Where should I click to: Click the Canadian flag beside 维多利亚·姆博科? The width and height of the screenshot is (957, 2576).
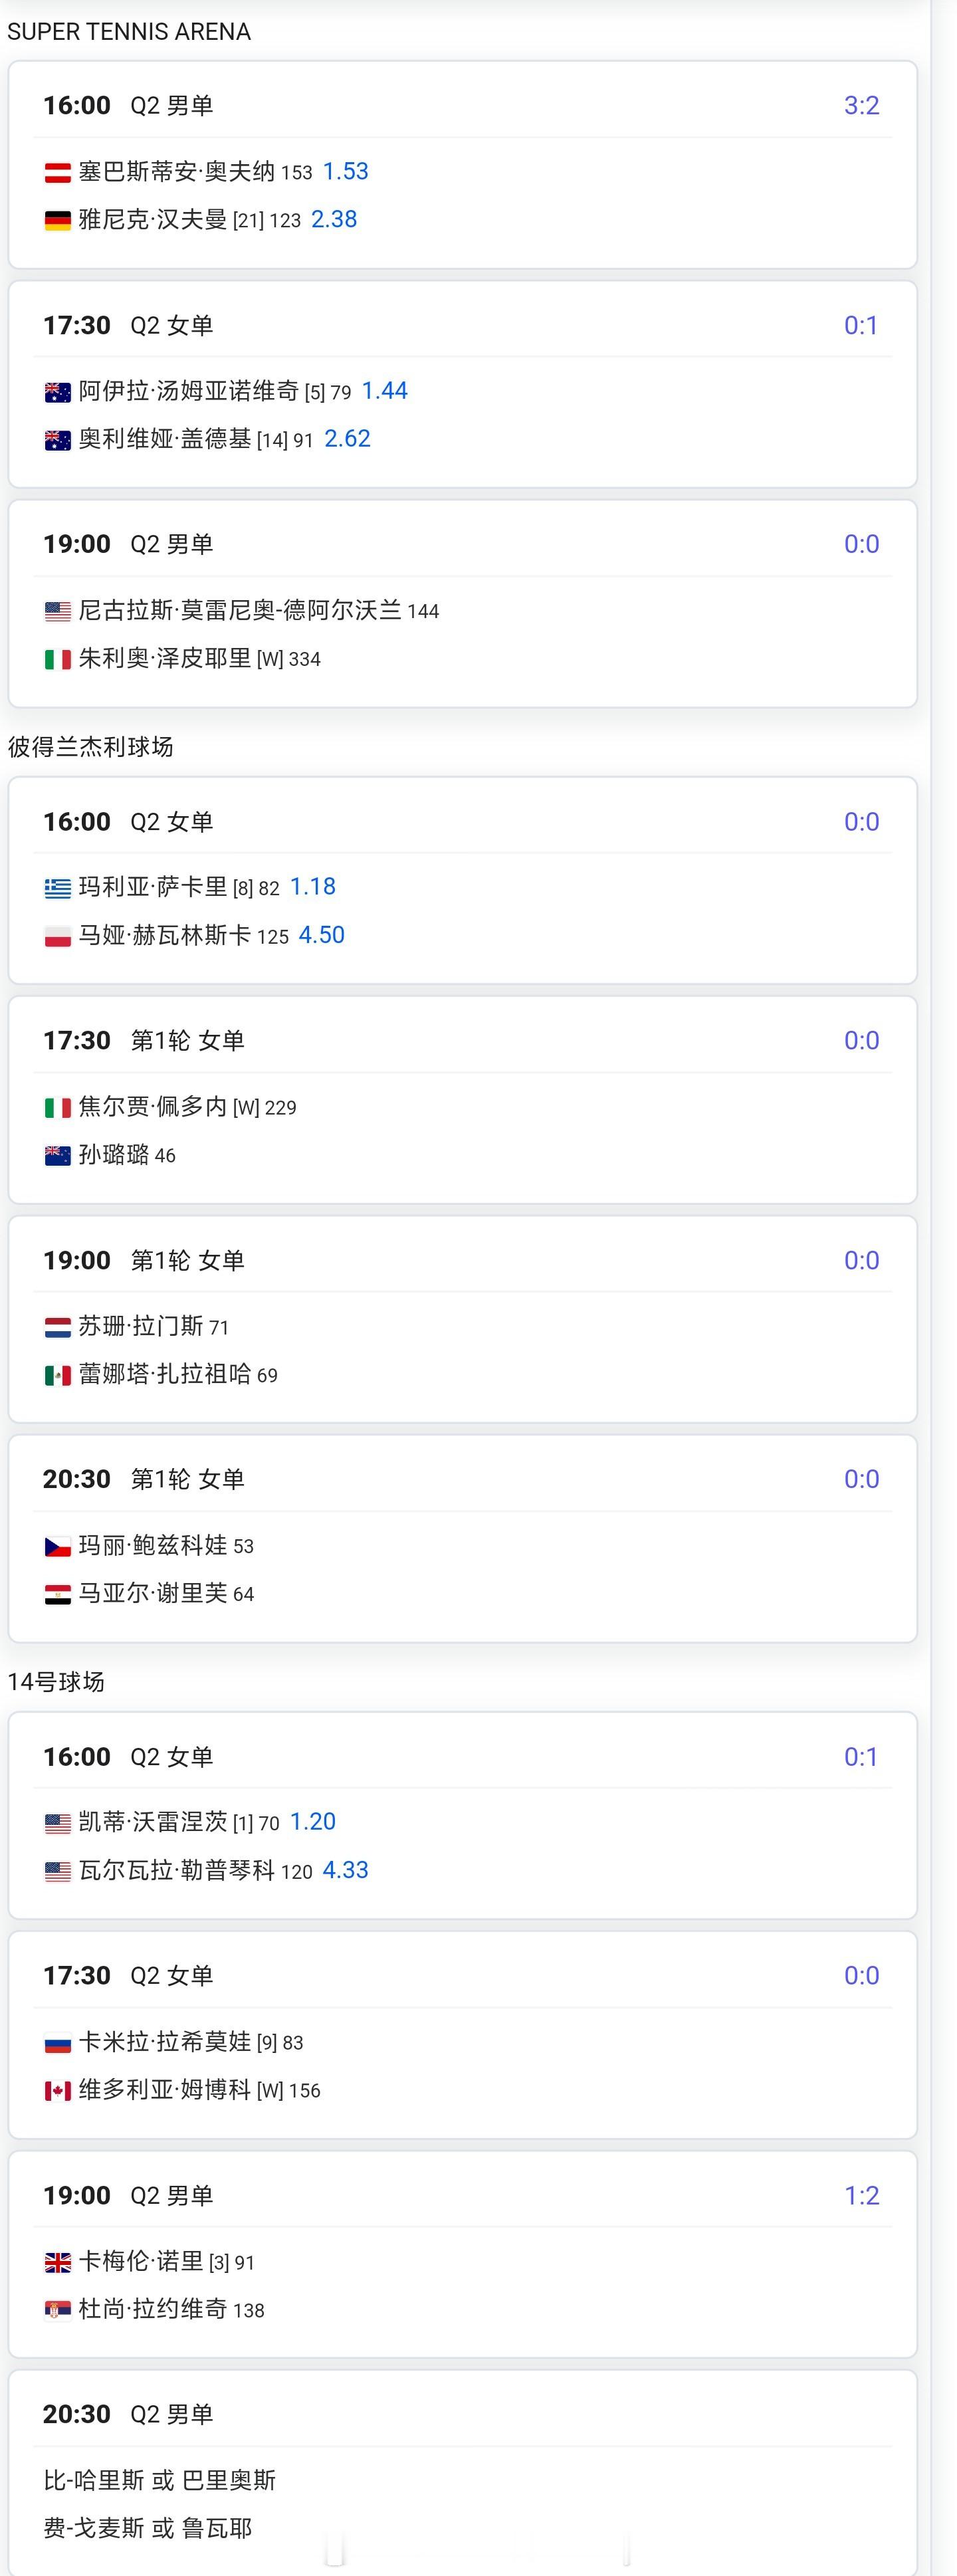pos(57,2091)
